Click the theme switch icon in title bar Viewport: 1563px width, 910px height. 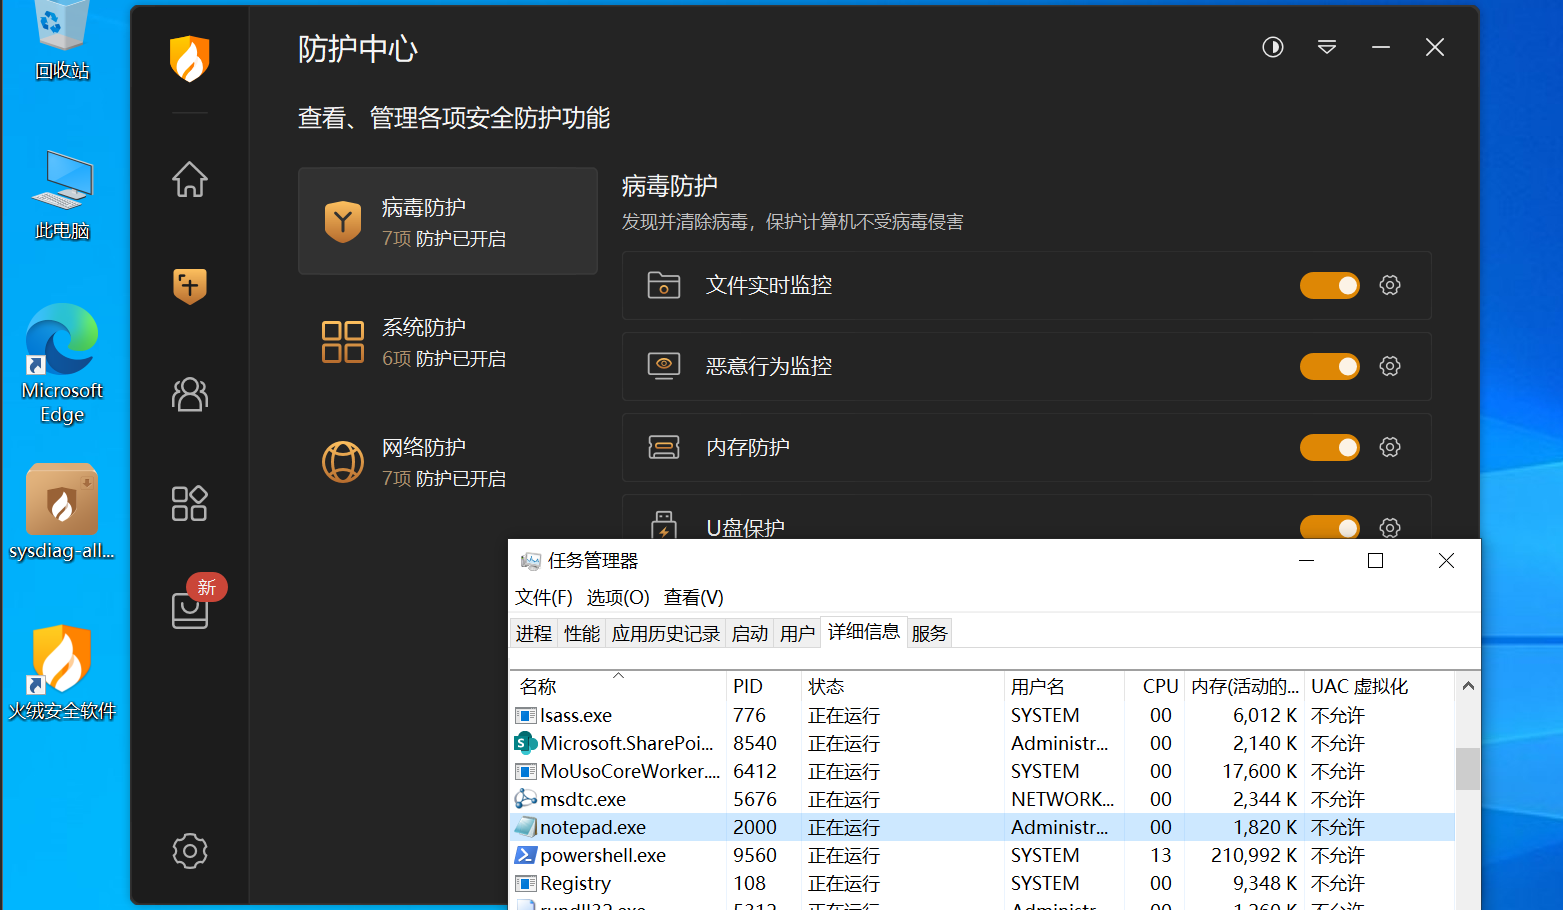[x=1272, y=47]
